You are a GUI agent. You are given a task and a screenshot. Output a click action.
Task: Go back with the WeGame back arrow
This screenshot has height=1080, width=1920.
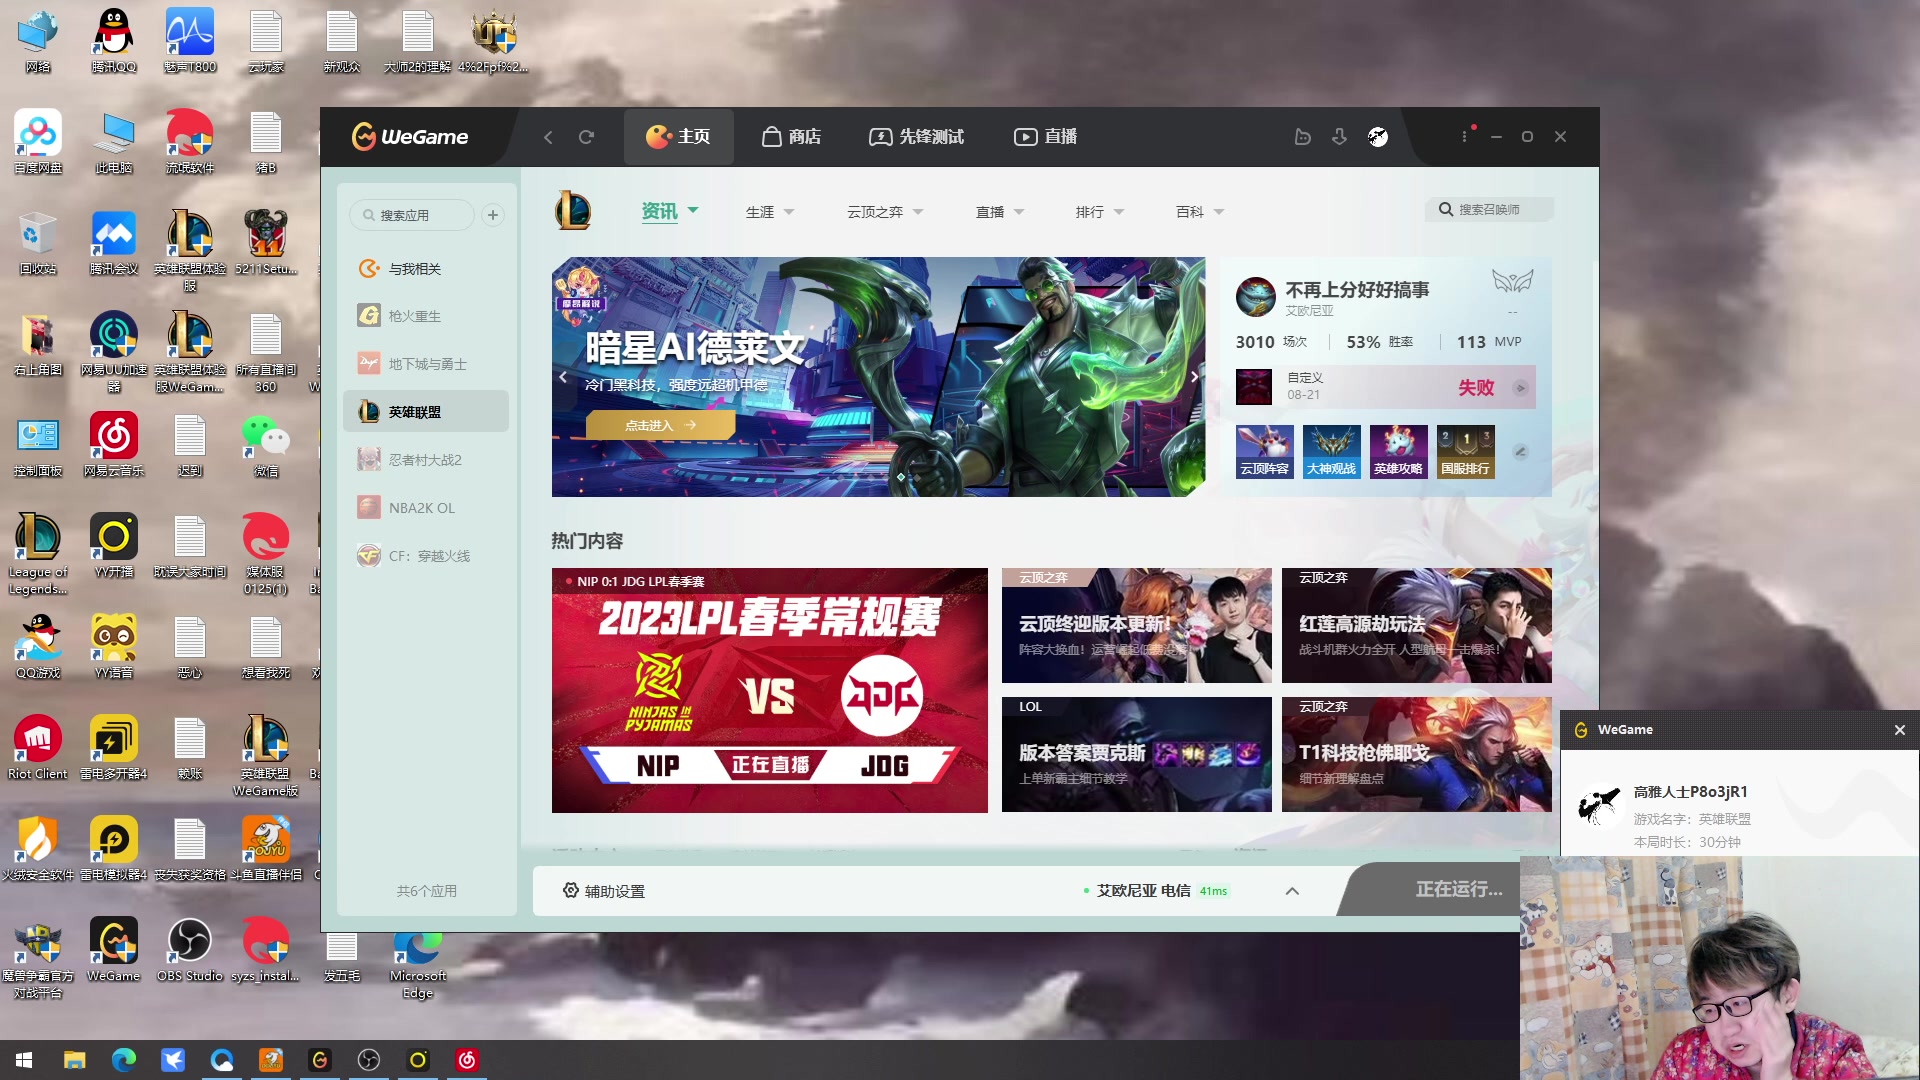click(x=548, y=137)
